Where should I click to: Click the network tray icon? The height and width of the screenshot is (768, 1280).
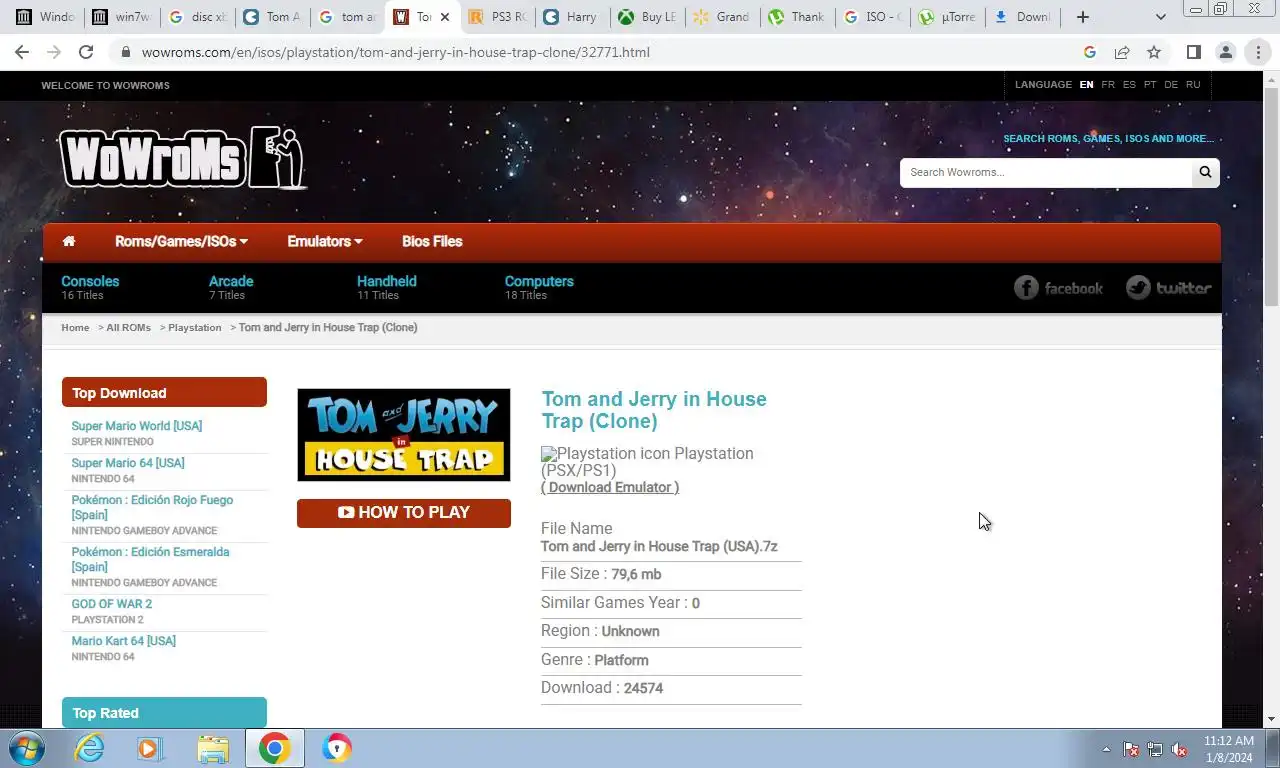pyautogui.click(x=1155, y=749)
